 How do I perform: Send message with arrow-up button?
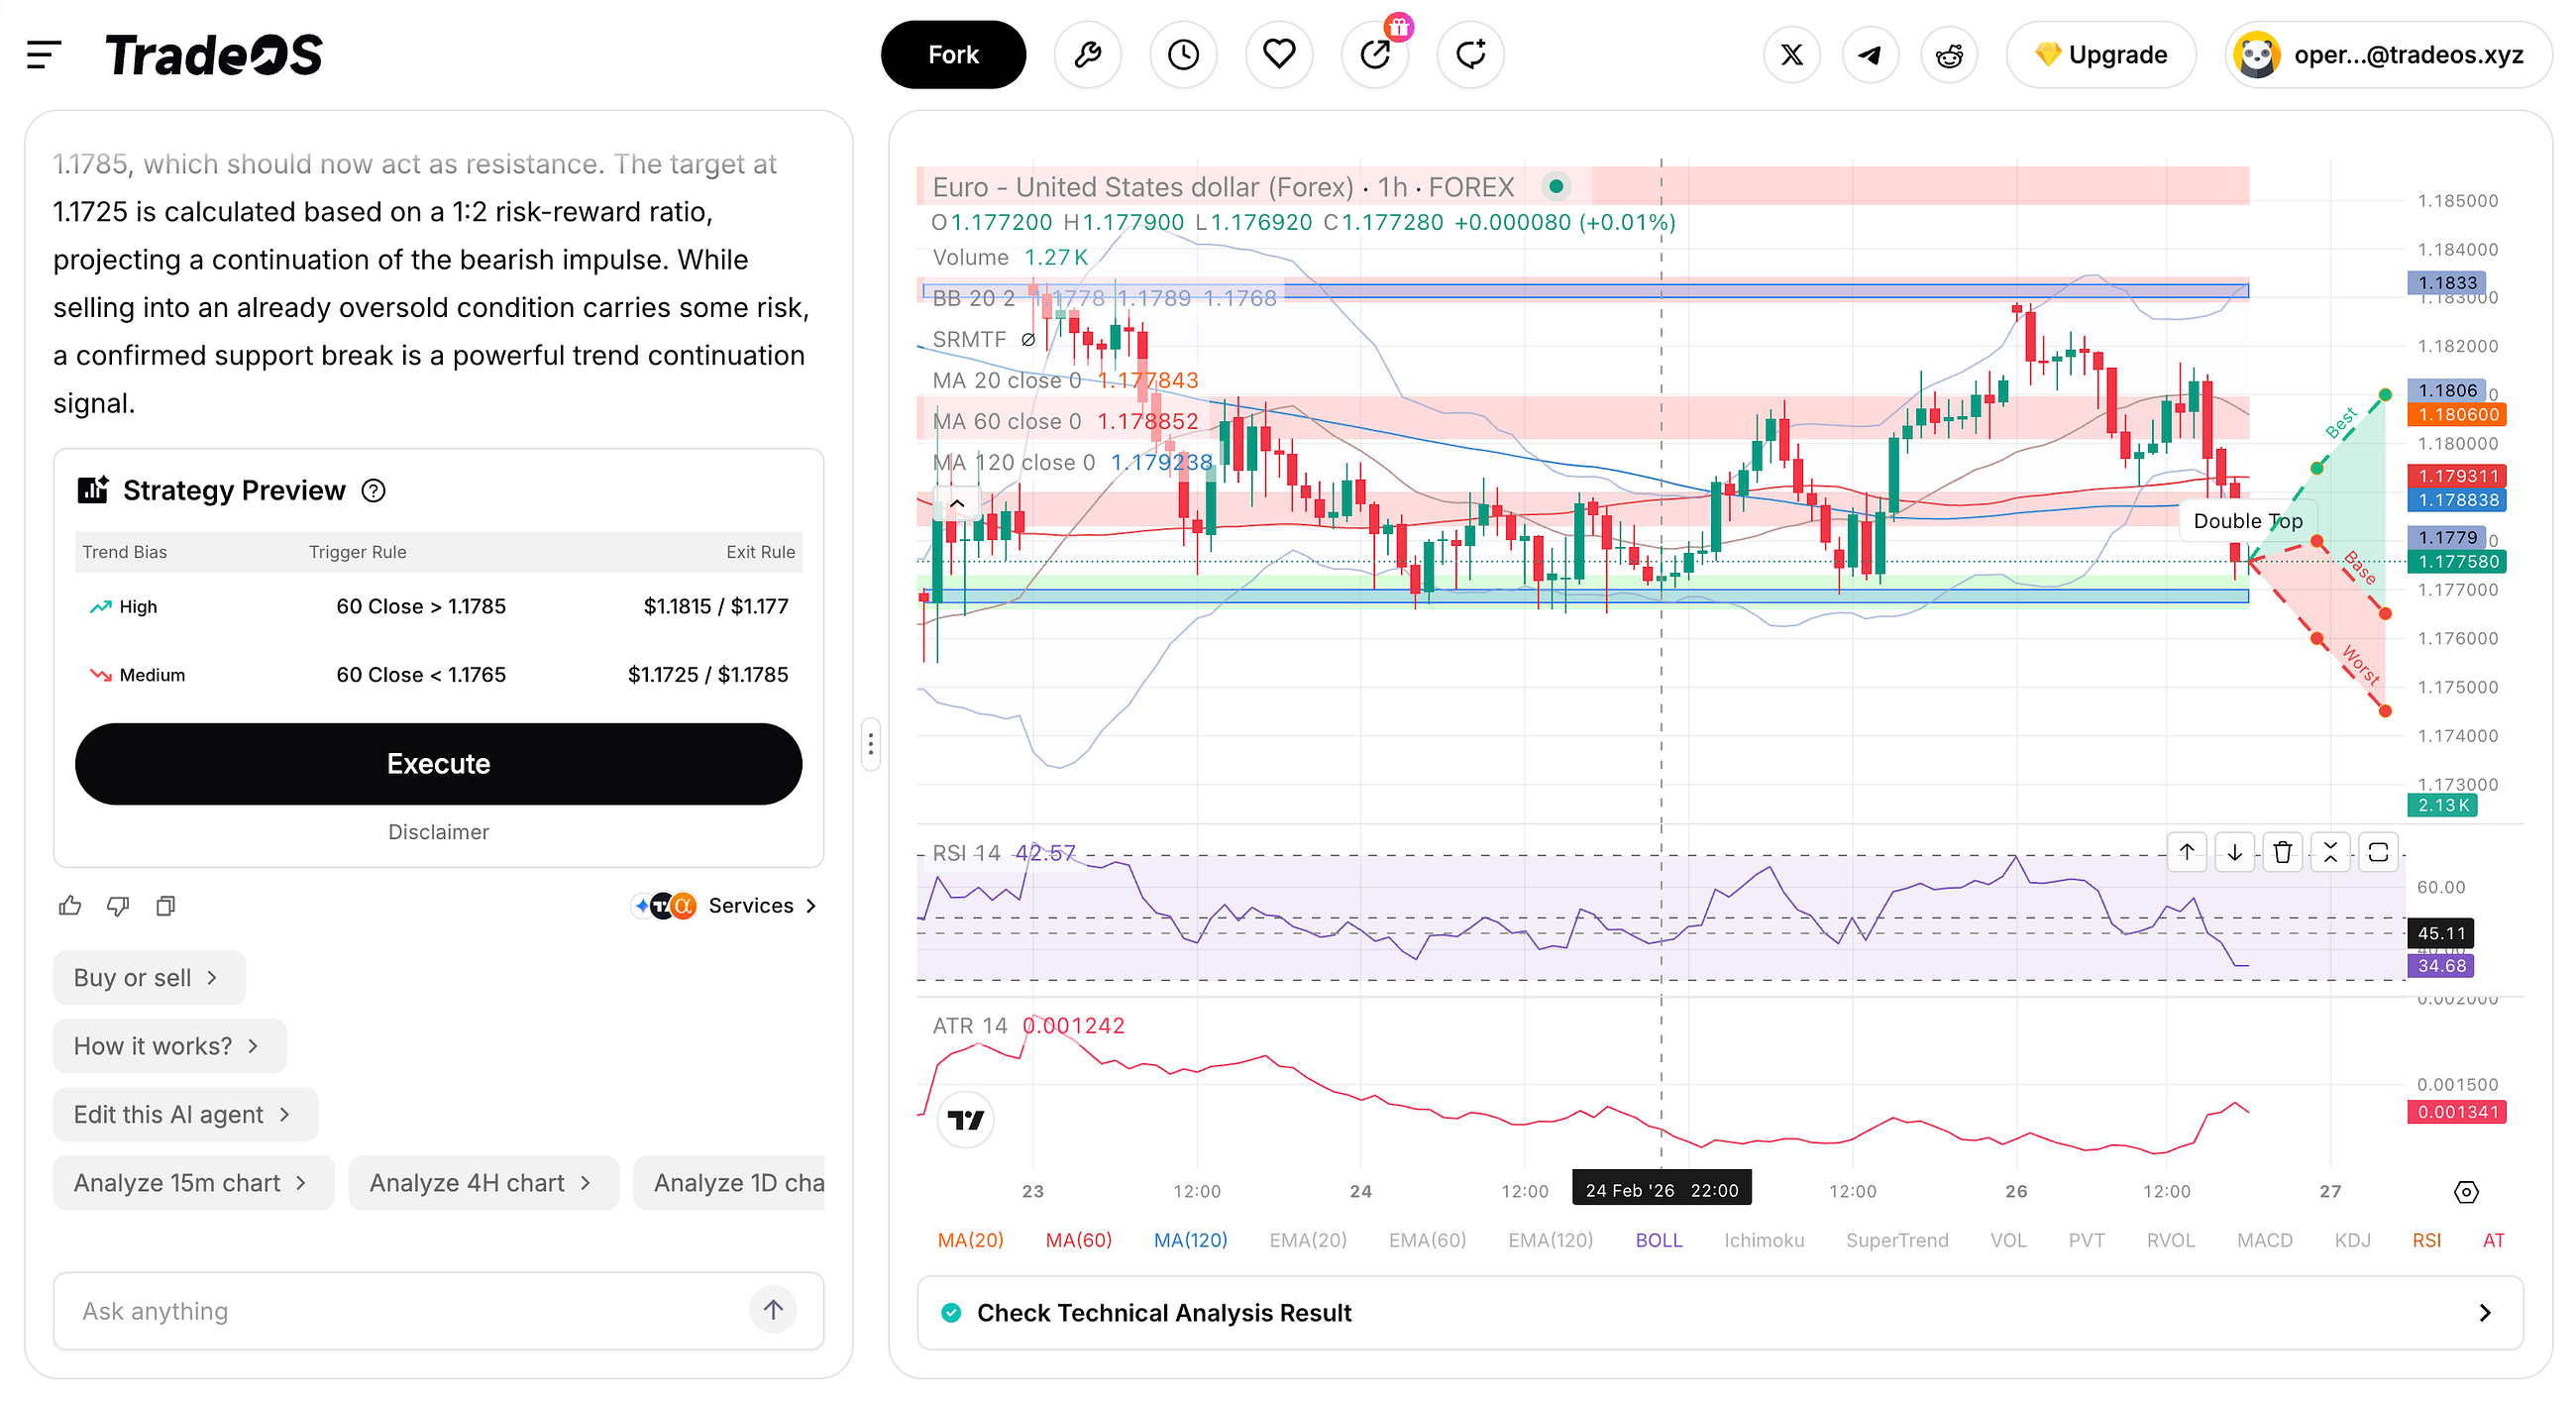click(773, 1310)
